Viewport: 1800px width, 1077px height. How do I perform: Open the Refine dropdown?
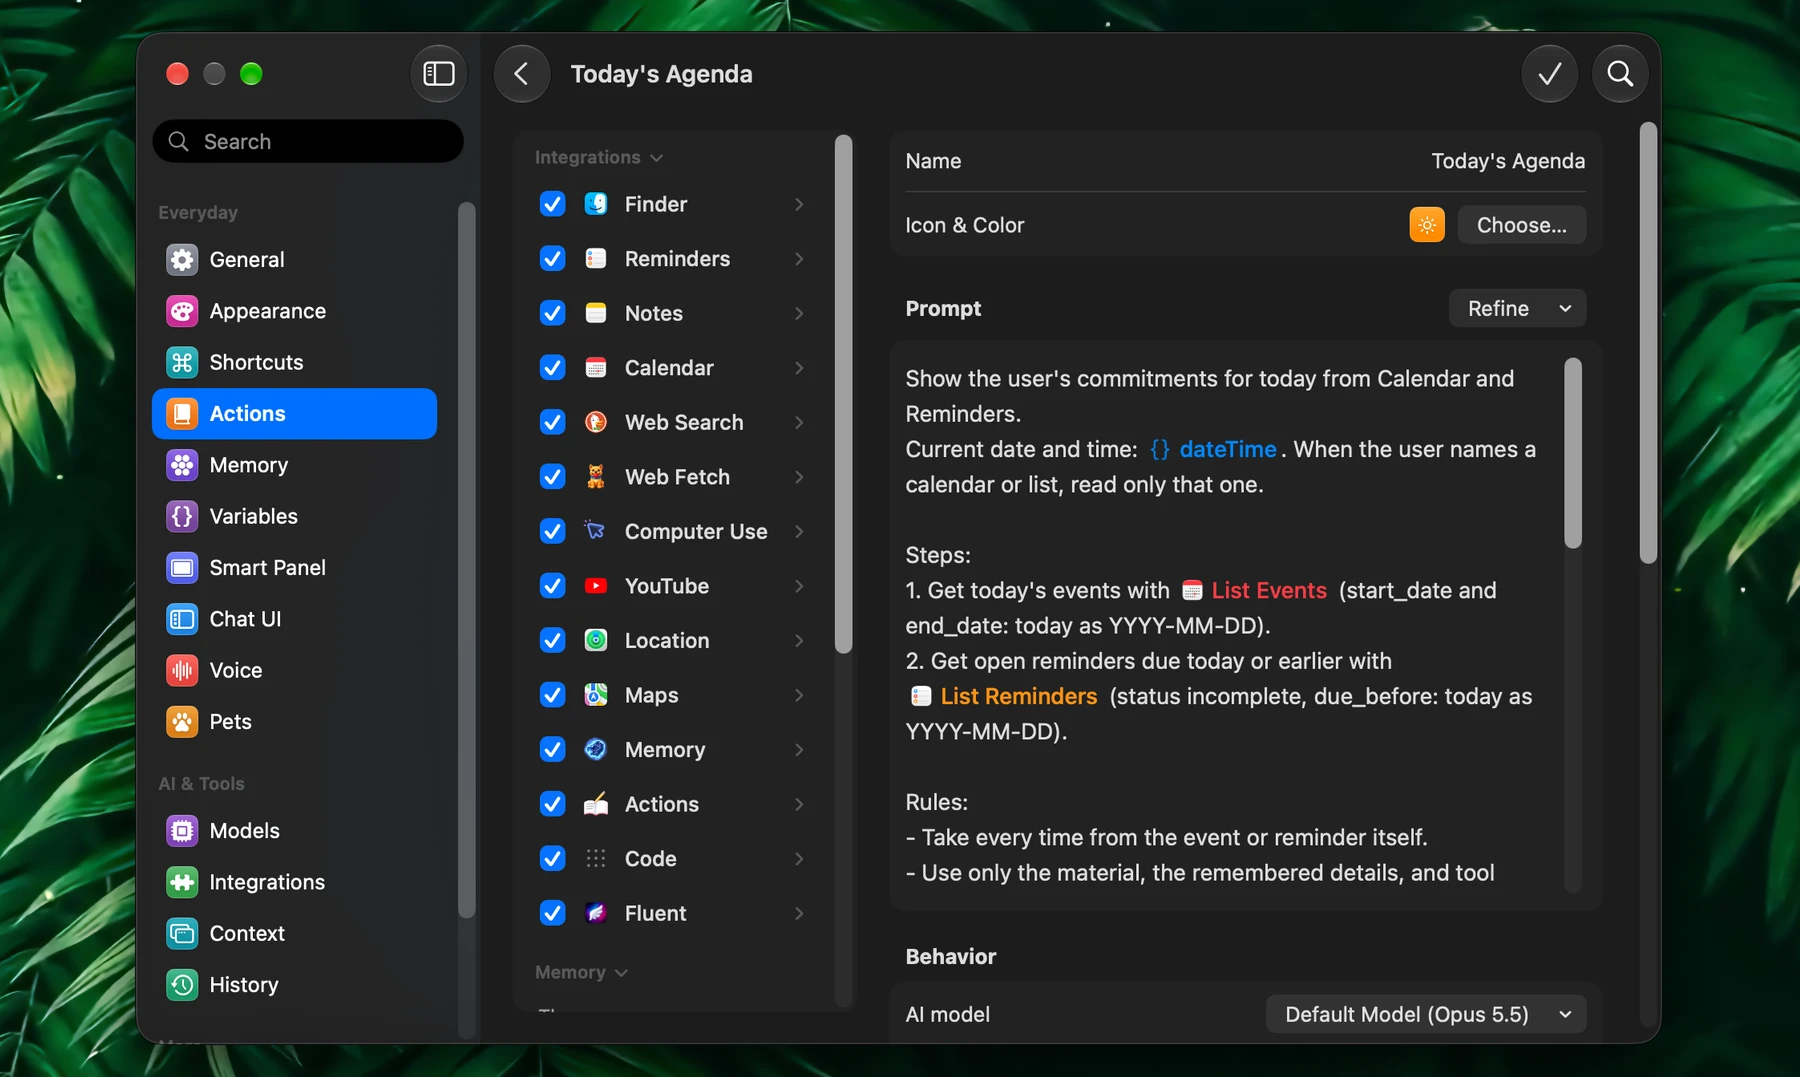tap(1517, 309)
